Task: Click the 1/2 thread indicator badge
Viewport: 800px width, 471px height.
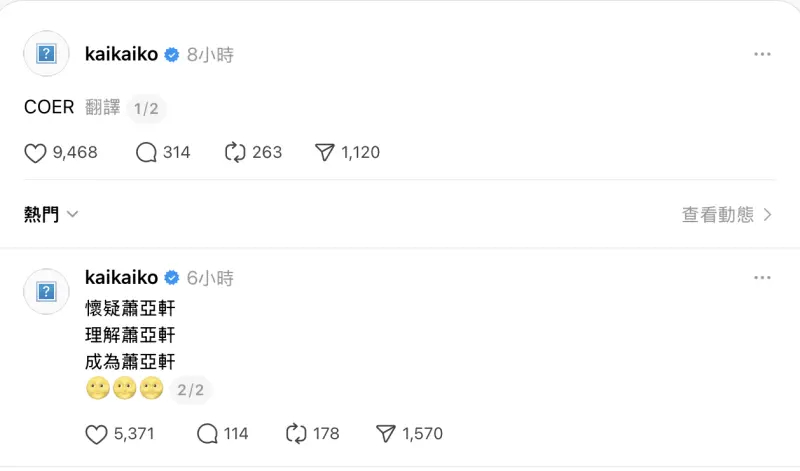Action: pyautogui.click(x=146, y=109)
